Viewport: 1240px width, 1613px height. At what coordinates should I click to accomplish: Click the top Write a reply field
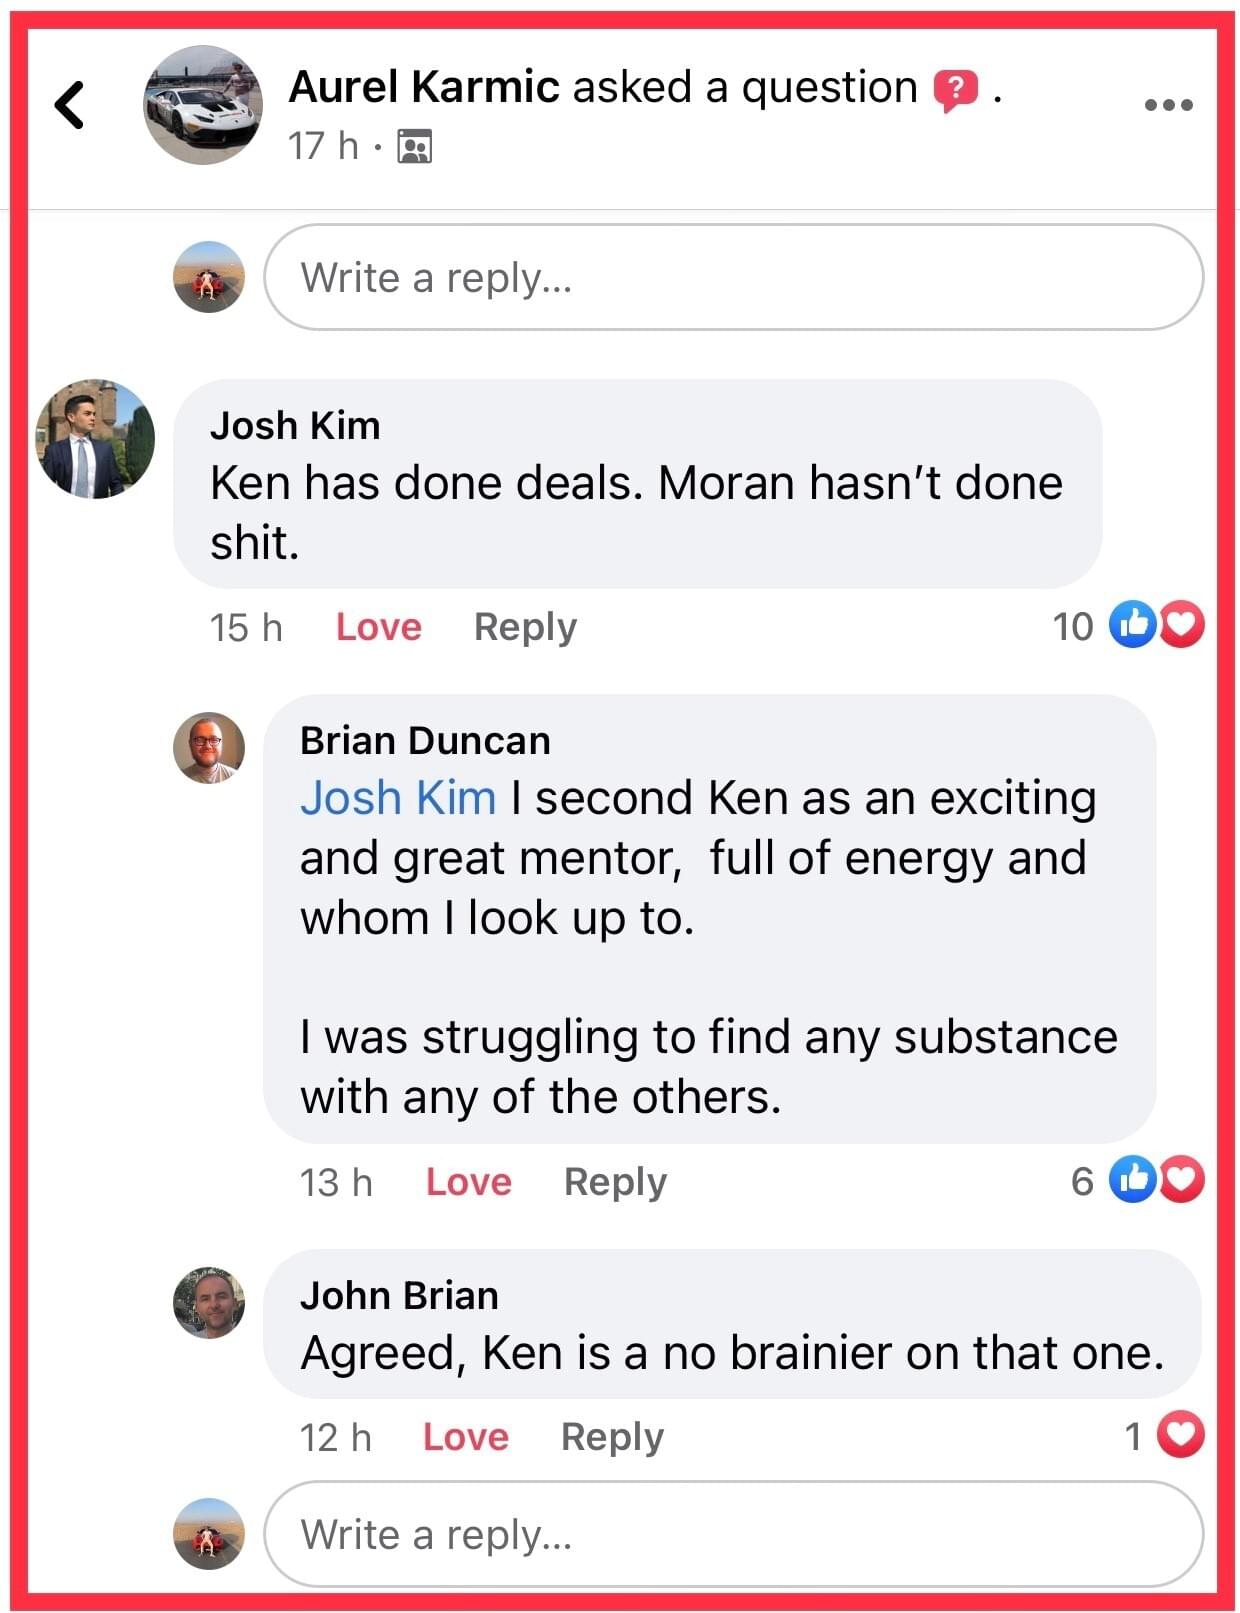click(733, 277)
